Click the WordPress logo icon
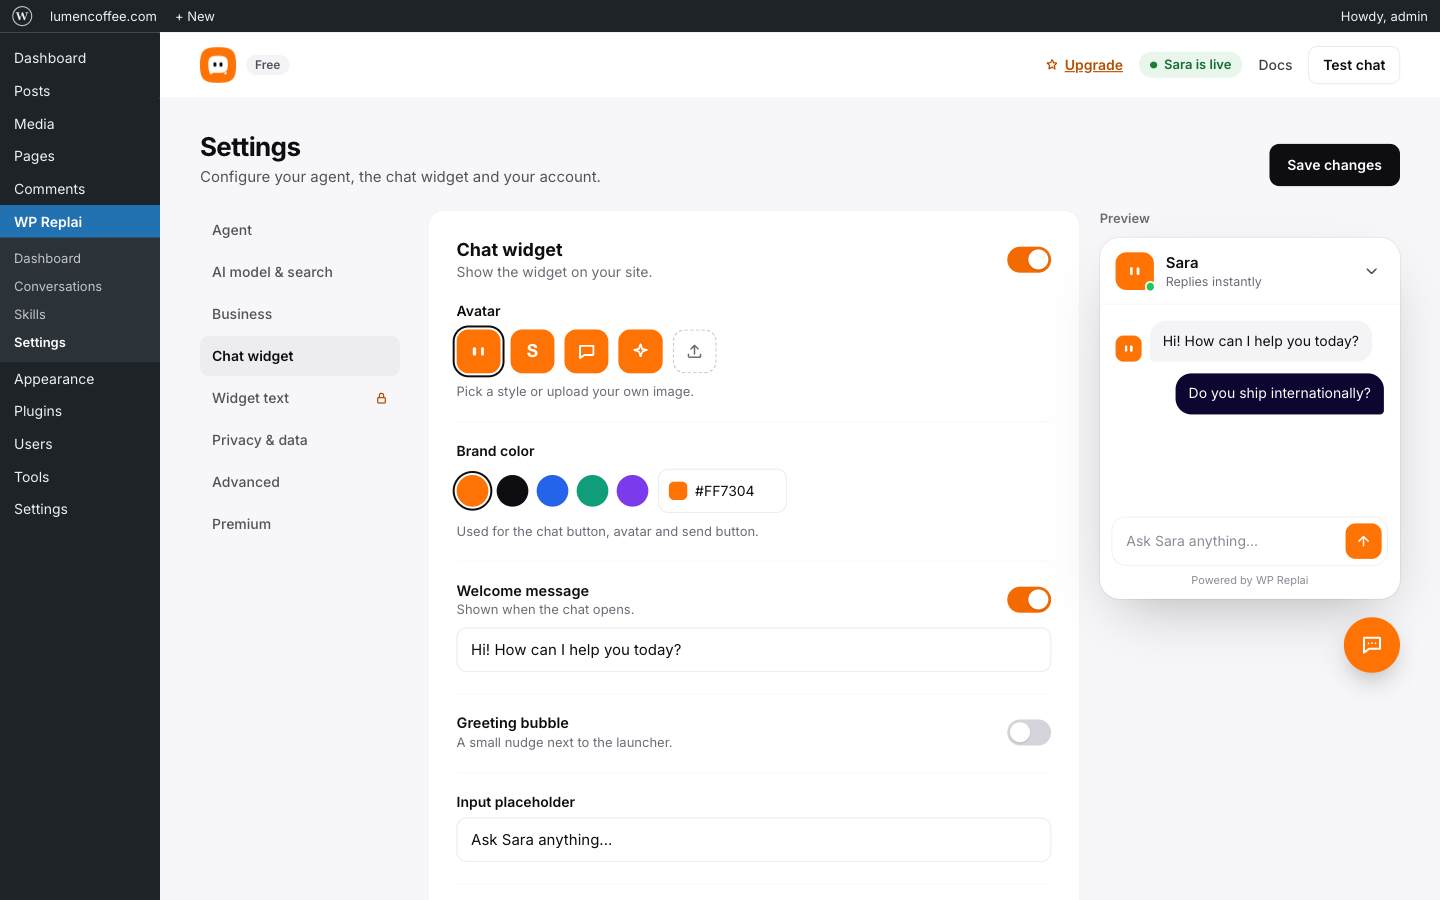 click(22, 16)
